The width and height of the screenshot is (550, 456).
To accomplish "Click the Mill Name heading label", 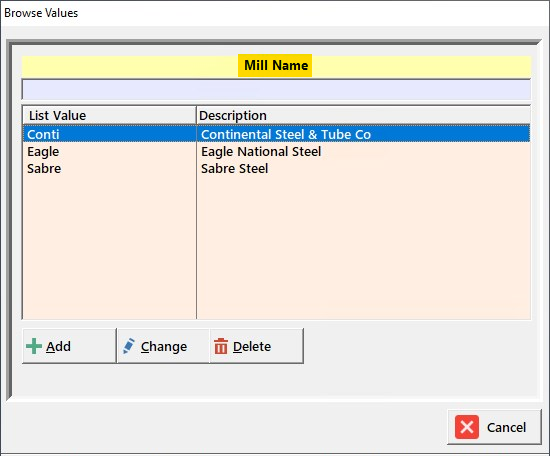I will 276,66.
